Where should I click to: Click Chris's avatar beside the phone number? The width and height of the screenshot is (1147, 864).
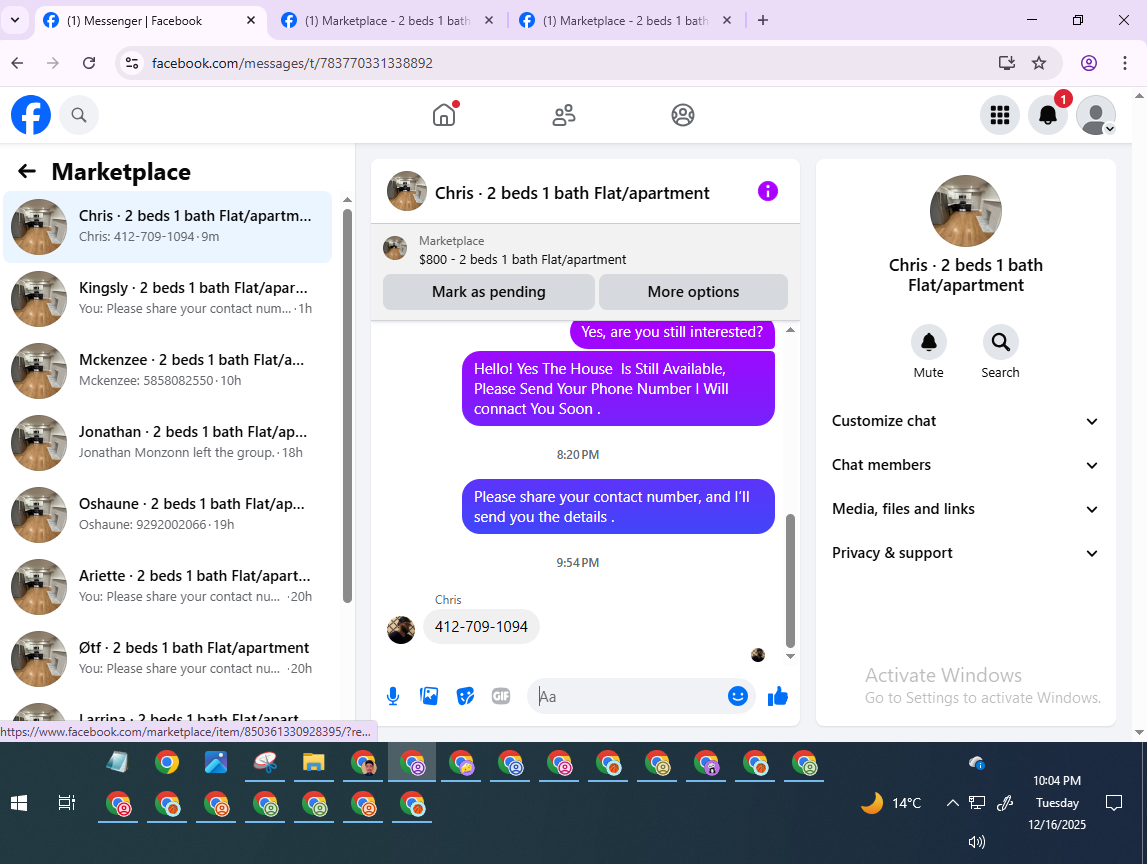coord(401,629)
